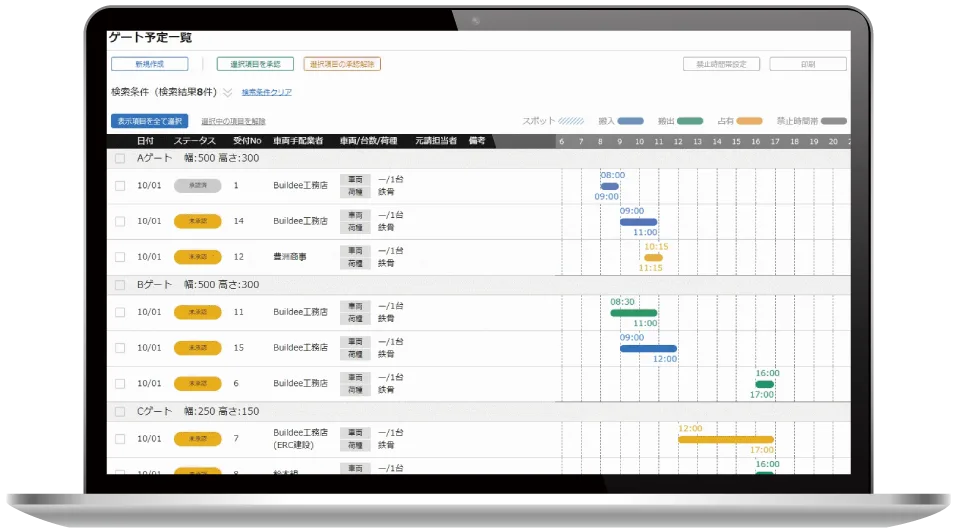
Task: Click the 車両手配業者 column header
Action: (298, 141)
